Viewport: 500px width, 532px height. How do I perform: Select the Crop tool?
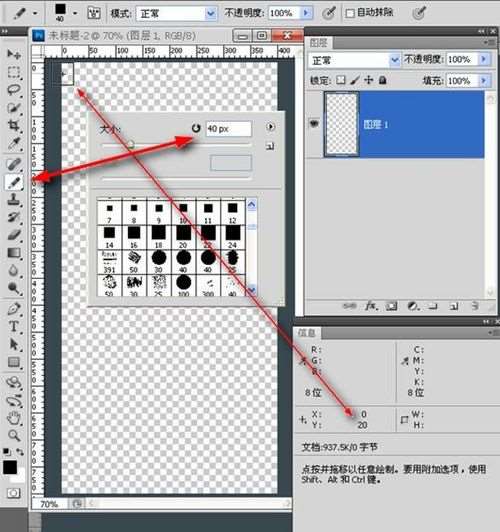14,126
